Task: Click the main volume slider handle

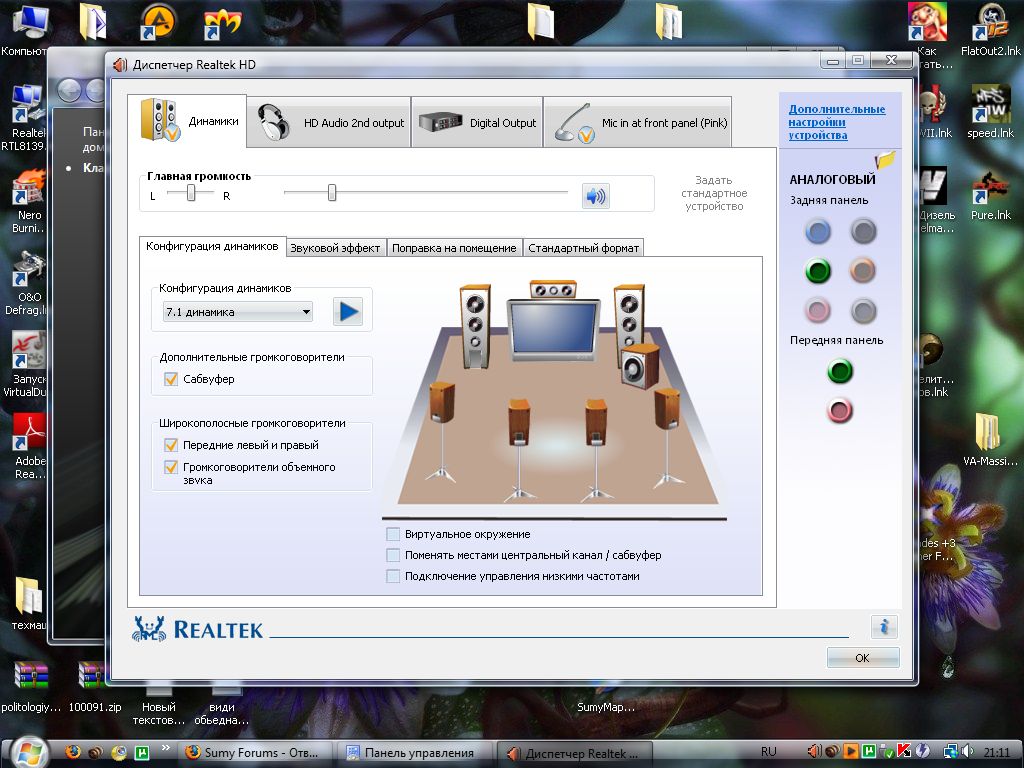Action: [332, 193]
